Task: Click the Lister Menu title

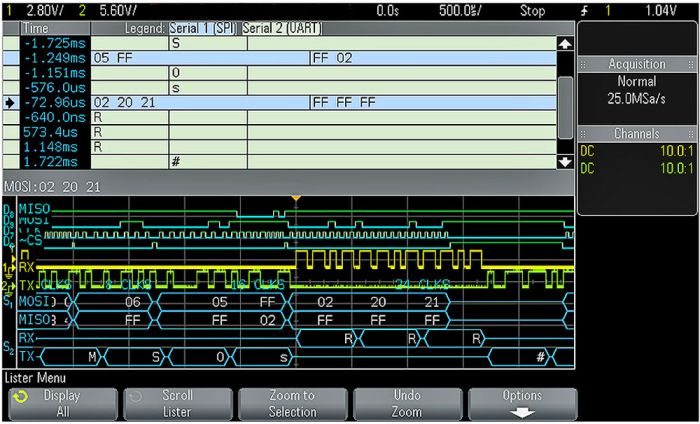Action: pos(35,378)
